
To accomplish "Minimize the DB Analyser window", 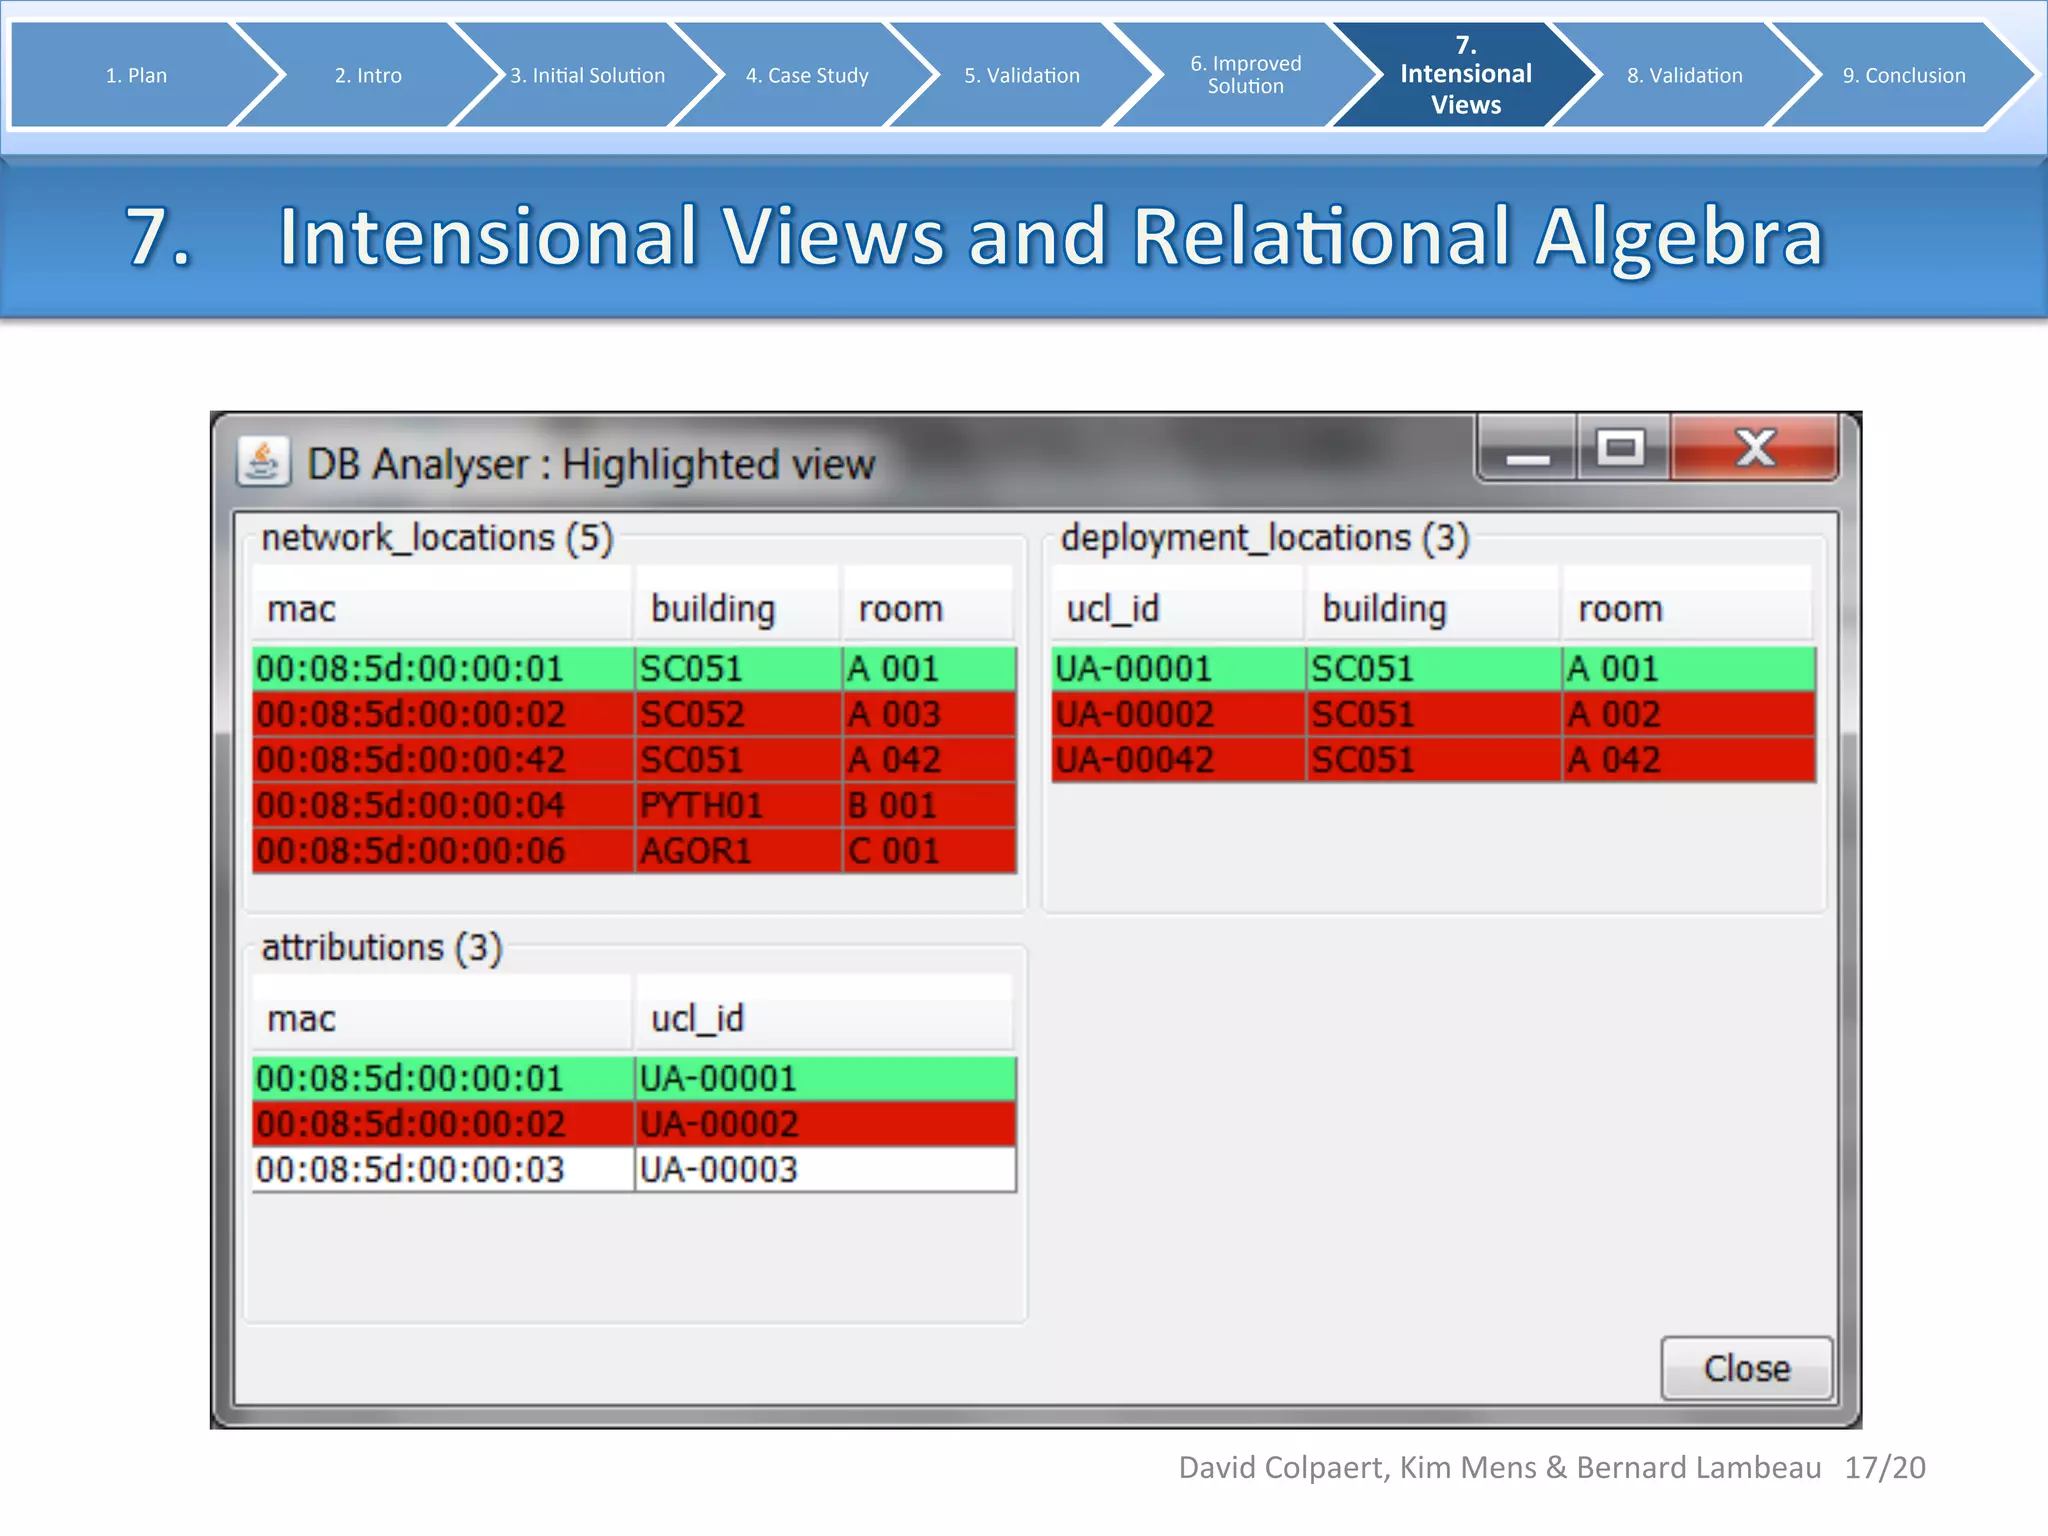I will [x=1527, y=452].
